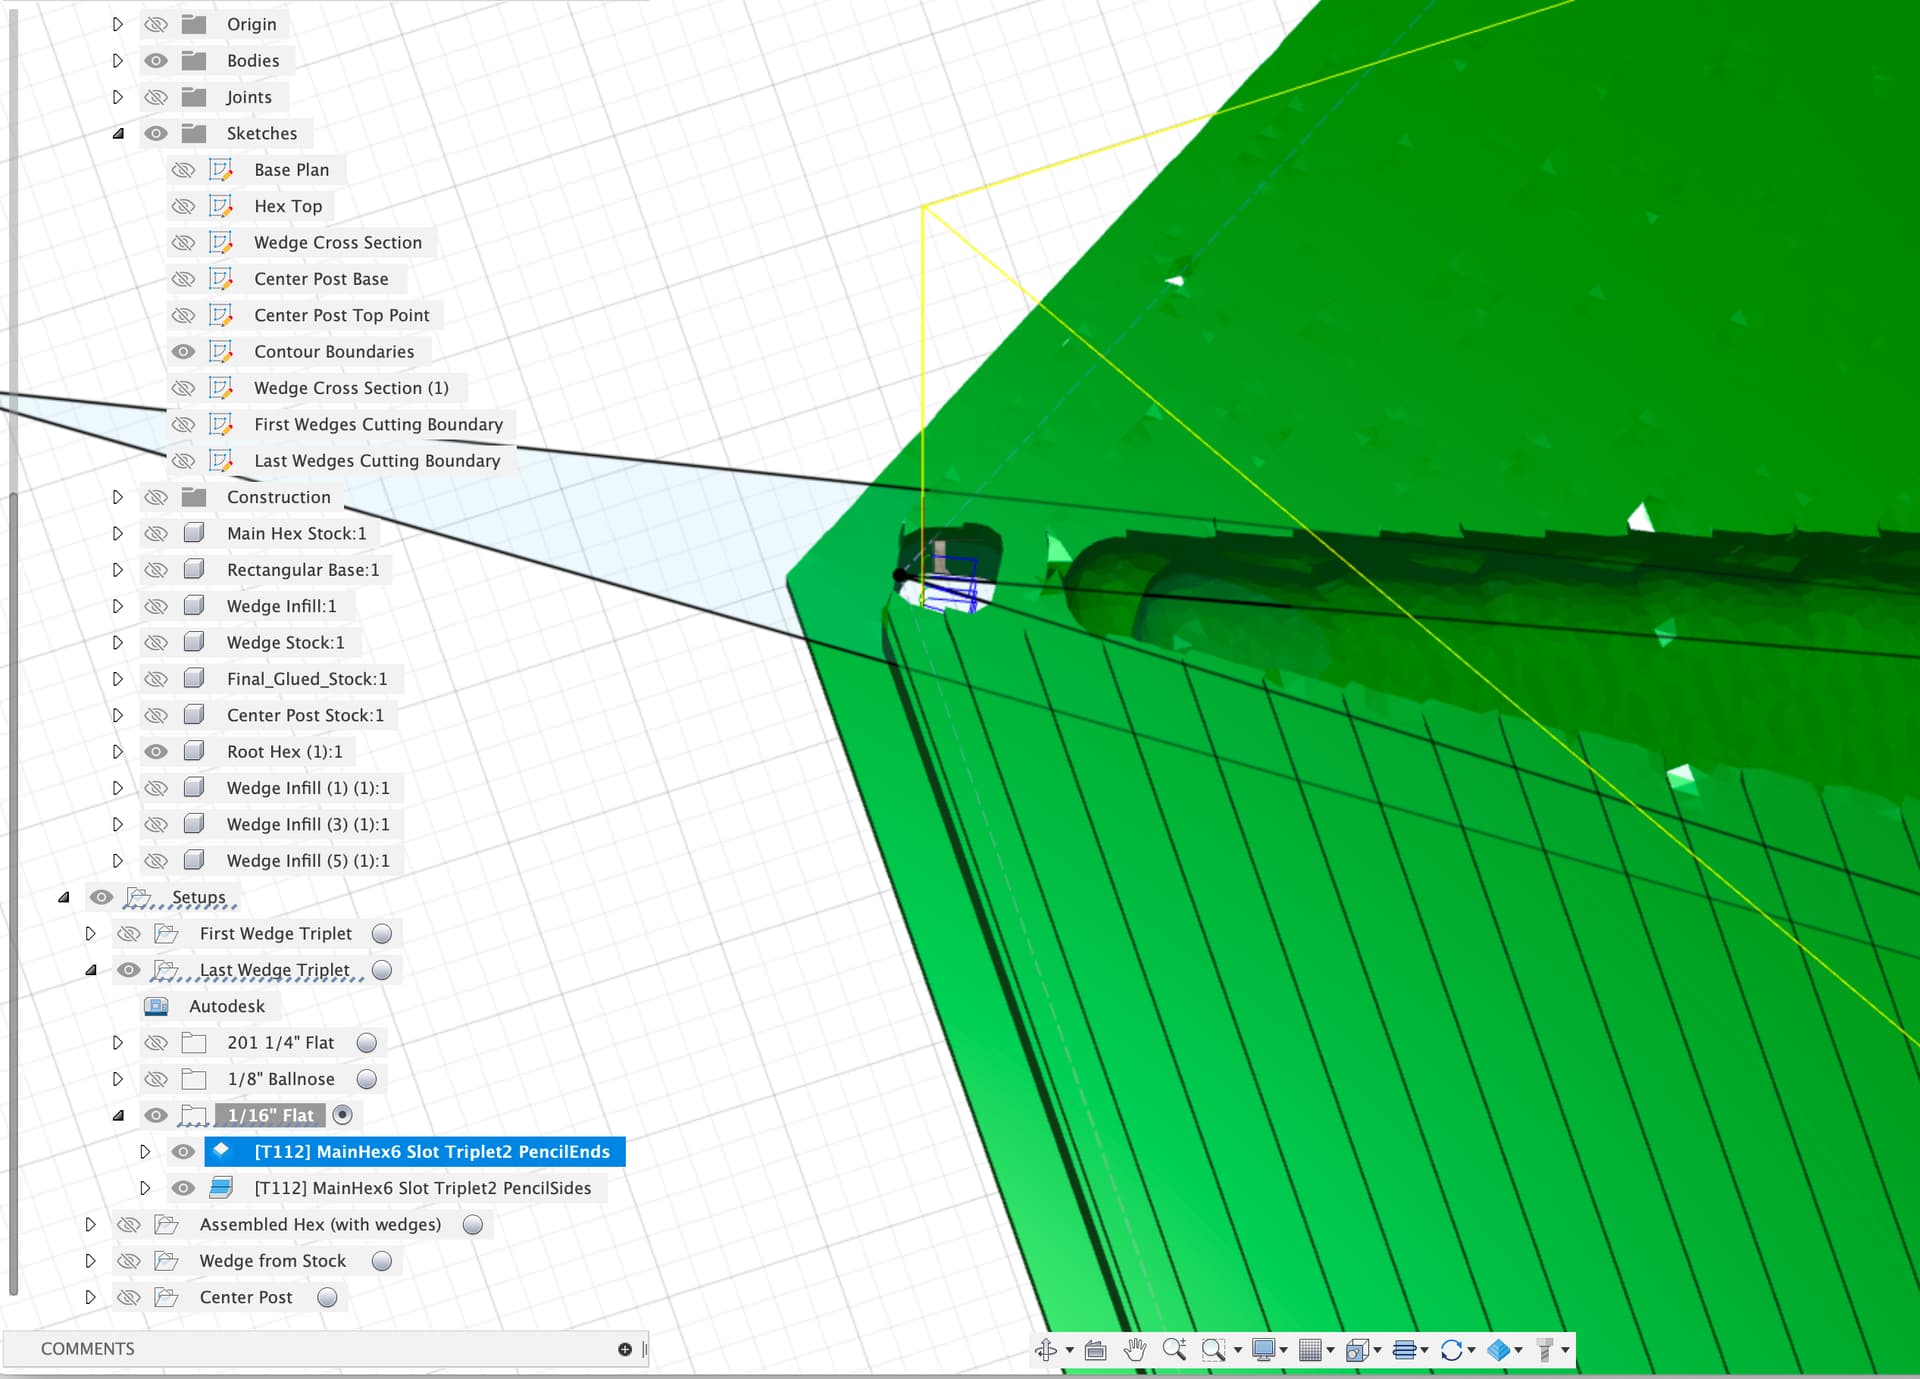Hide the Contour Boundaries sketch
This screenshot has height=1379, width=1920.
coord(183,352)
